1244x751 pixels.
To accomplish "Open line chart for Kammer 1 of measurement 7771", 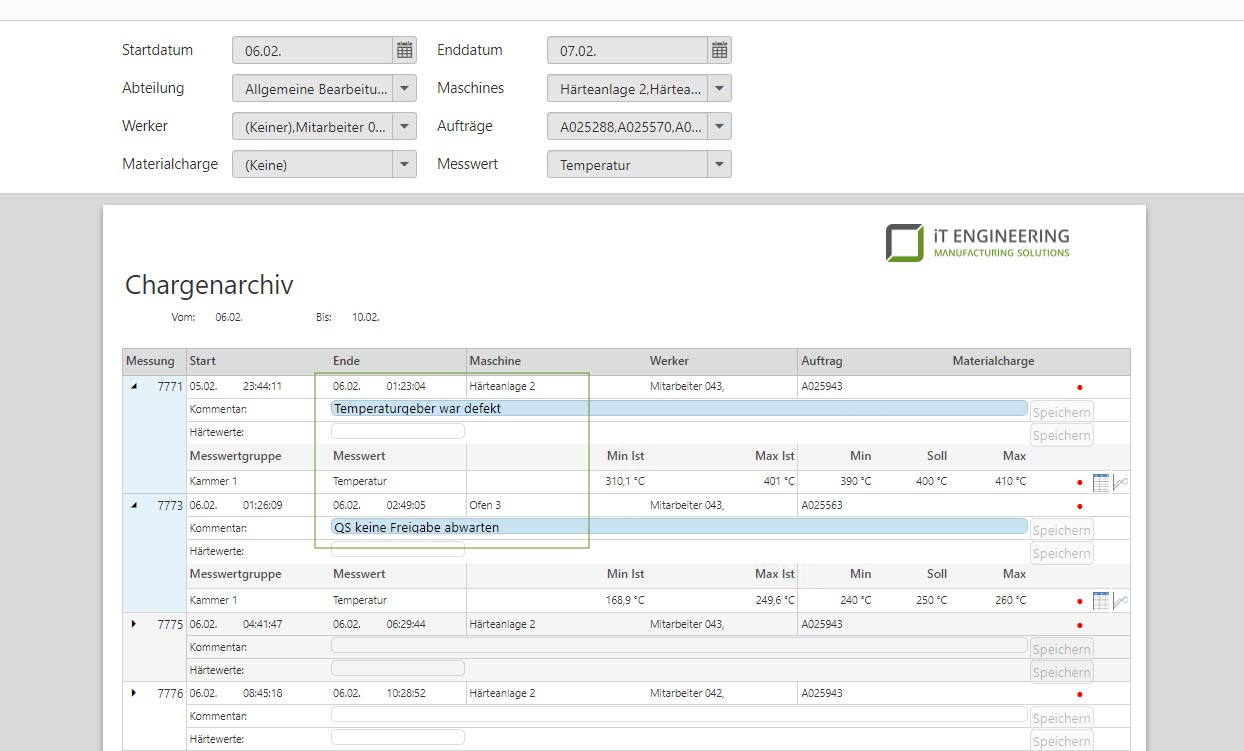I will pos(1121,483).
